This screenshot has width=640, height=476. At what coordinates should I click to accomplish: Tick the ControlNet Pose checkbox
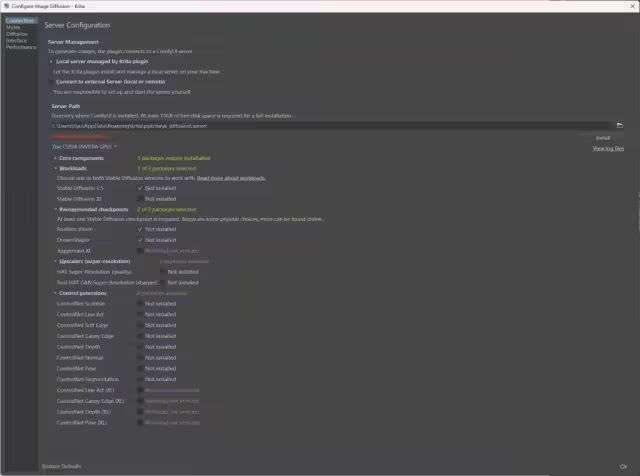click(140, 369)
